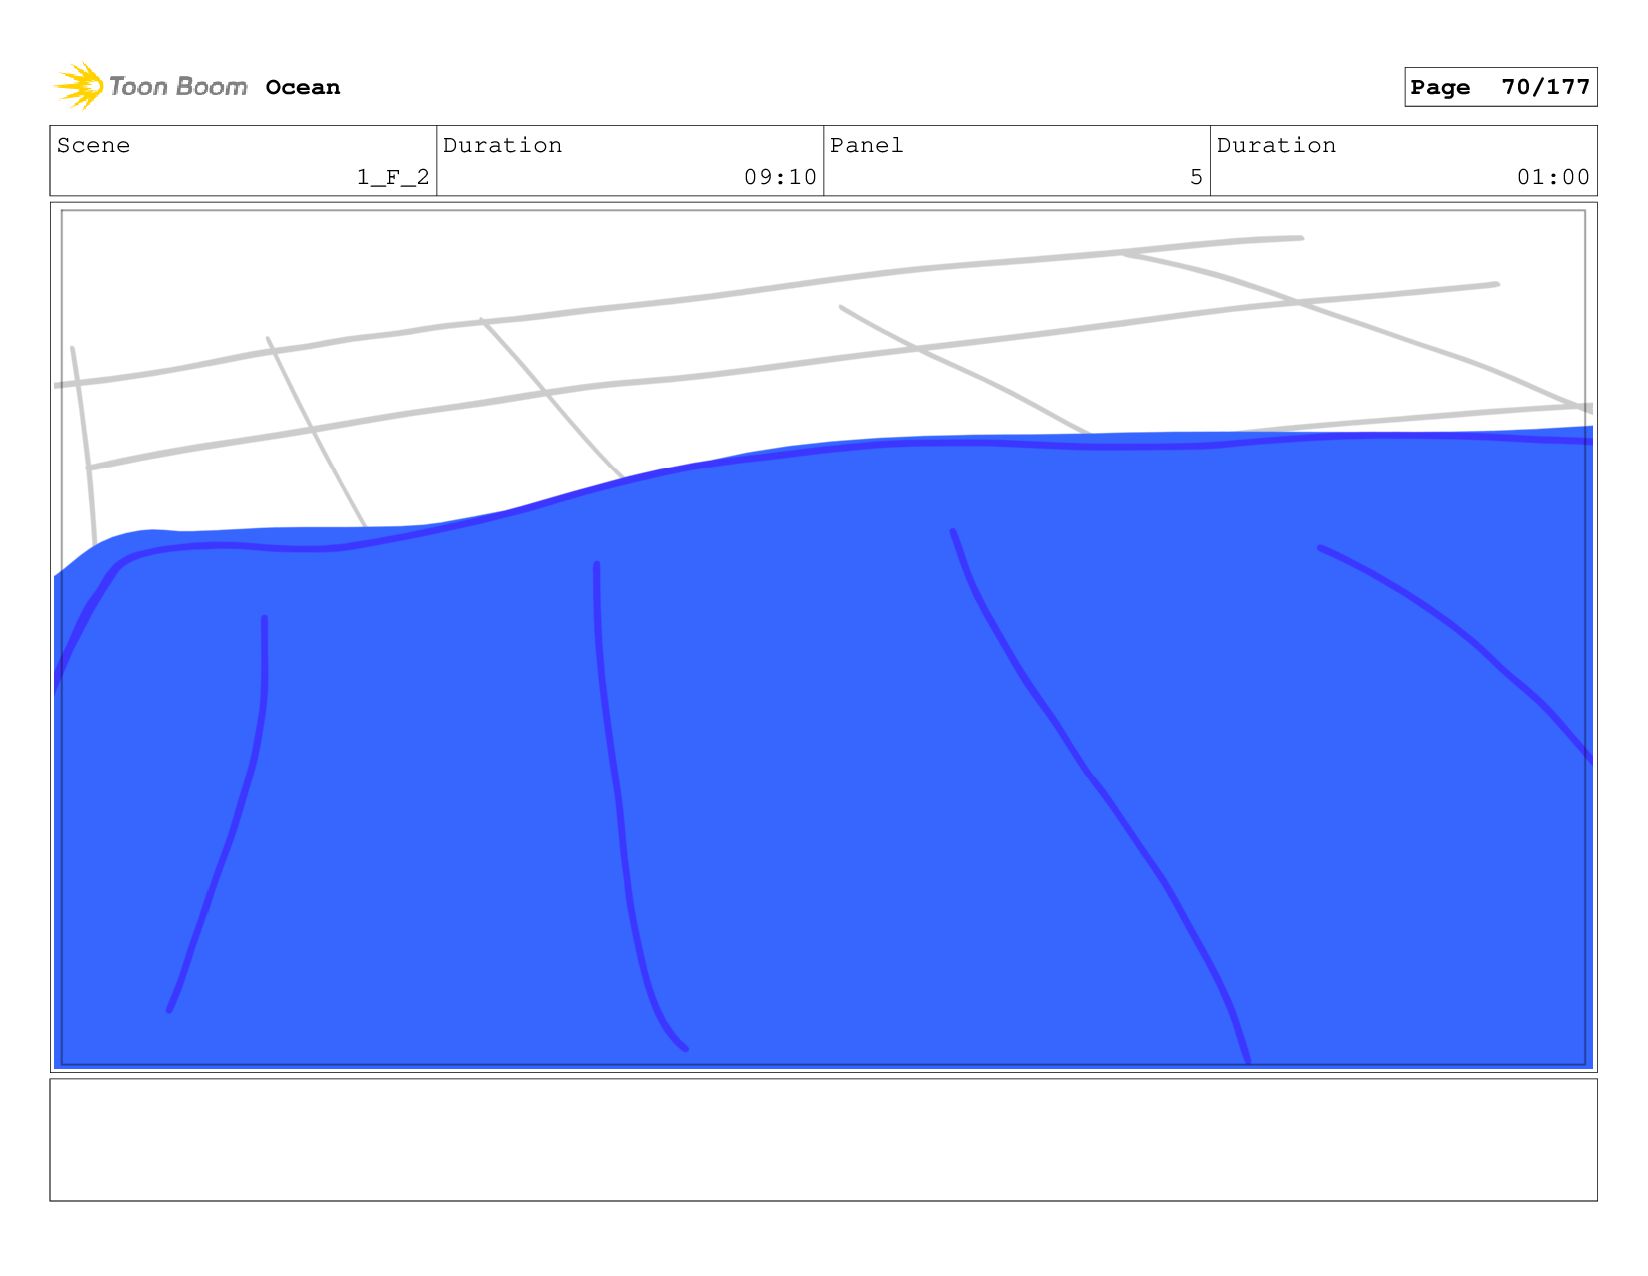
Task: Select the panel number '5'
Action: coord(1196,177)
